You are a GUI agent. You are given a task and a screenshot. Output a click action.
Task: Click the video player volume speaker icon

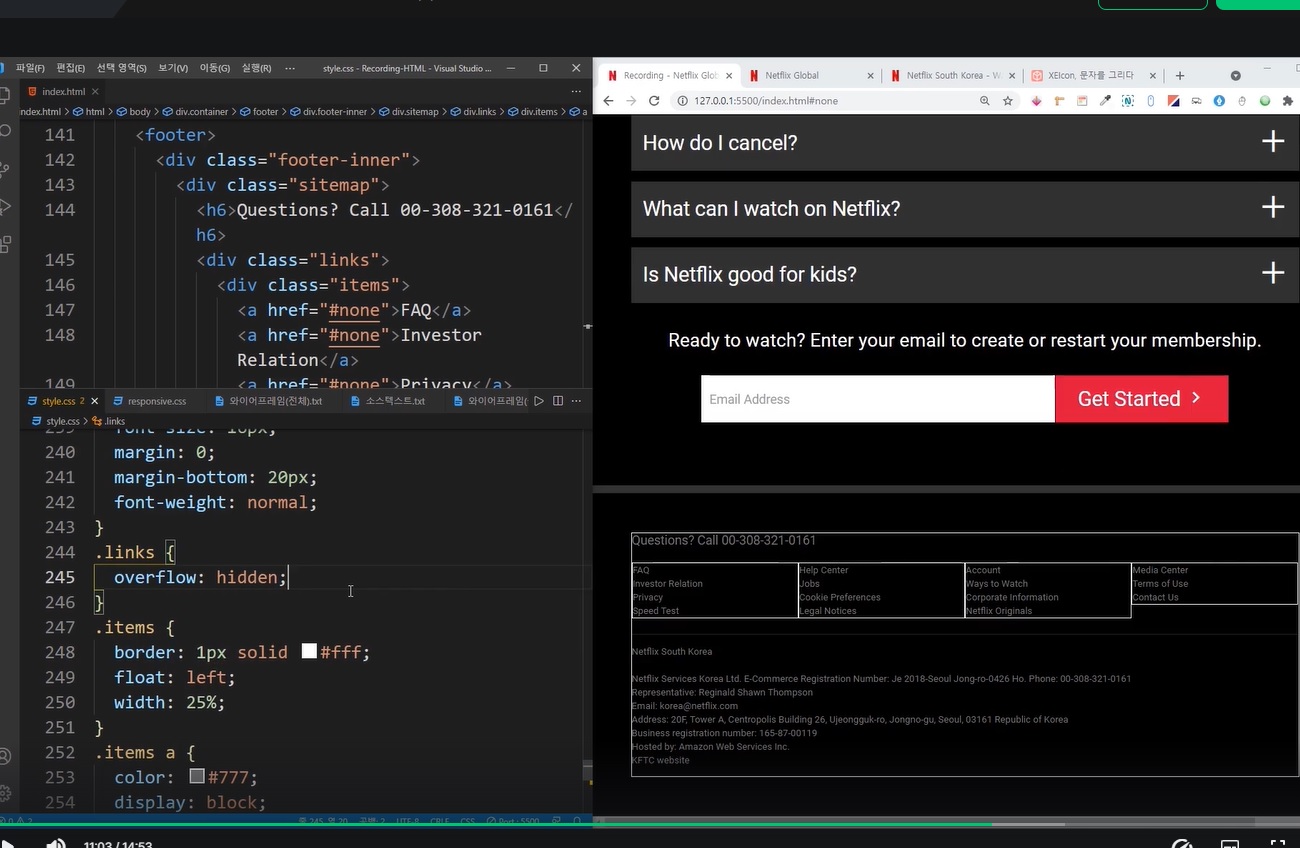(56, 843)
